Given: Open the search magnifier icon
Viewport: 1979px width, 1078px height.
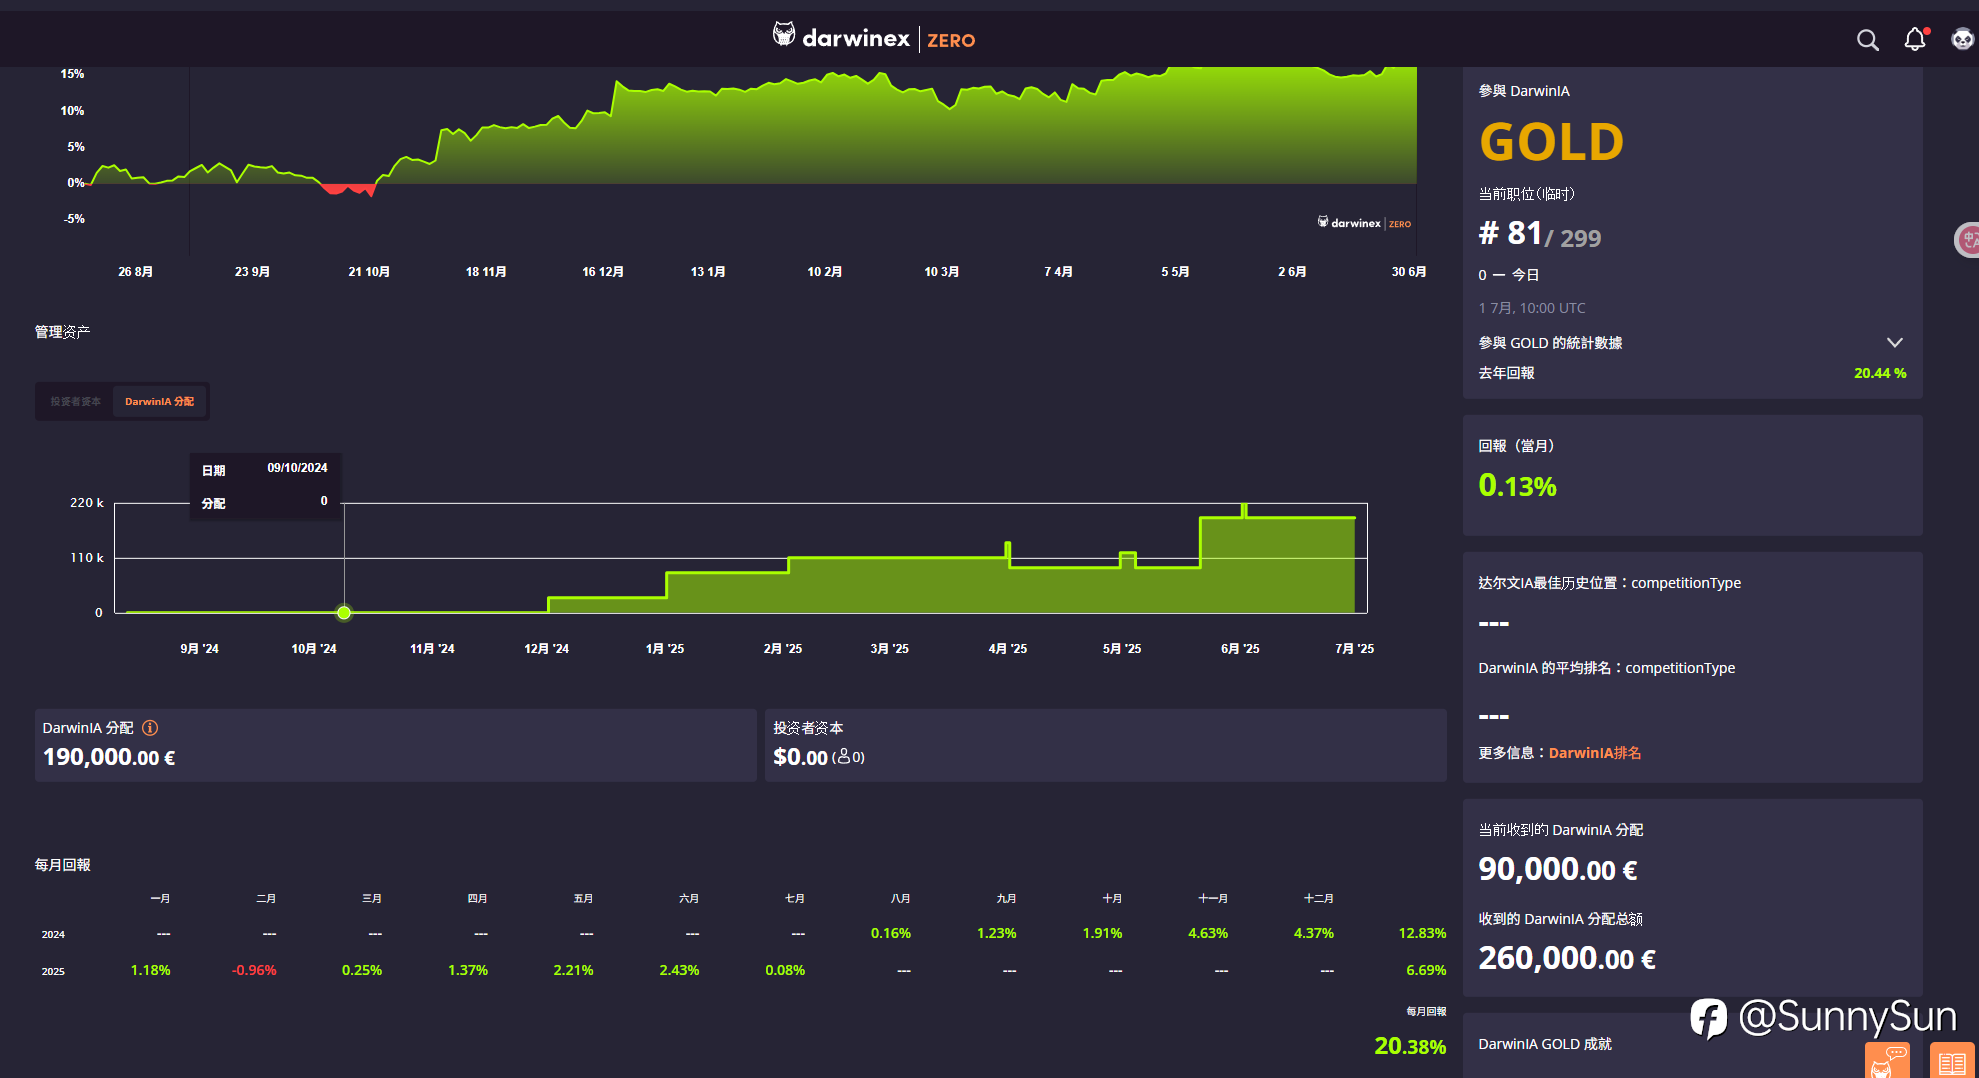Looking at the screenshot, I should tap(1867, 40).
